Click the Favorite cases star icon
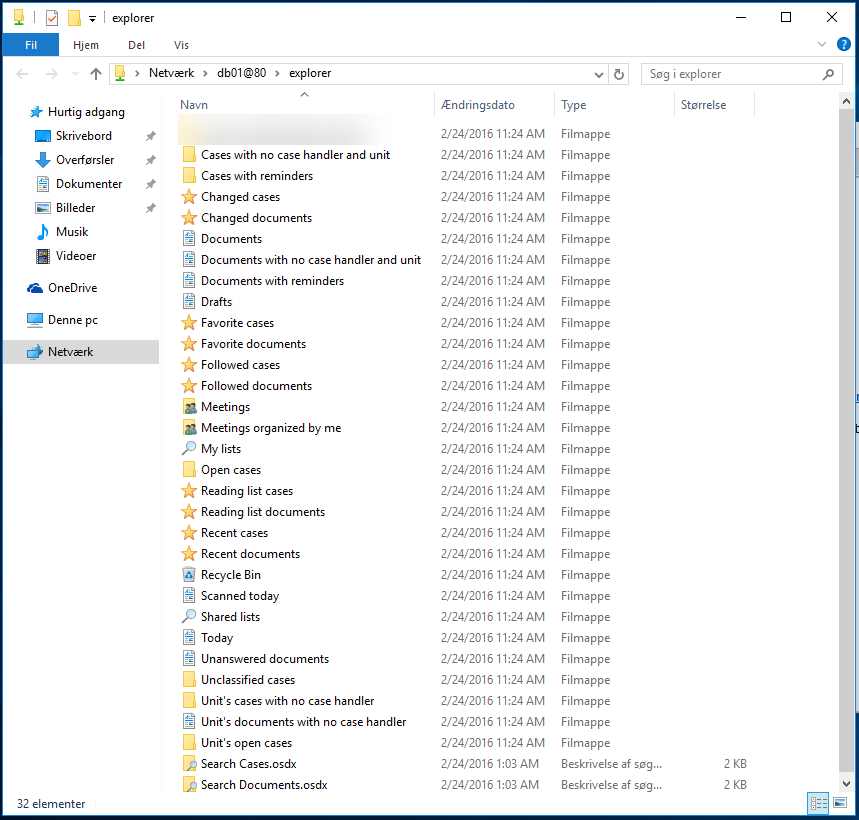This screenshot has height=820, width=859. click(x=189, y=323)
